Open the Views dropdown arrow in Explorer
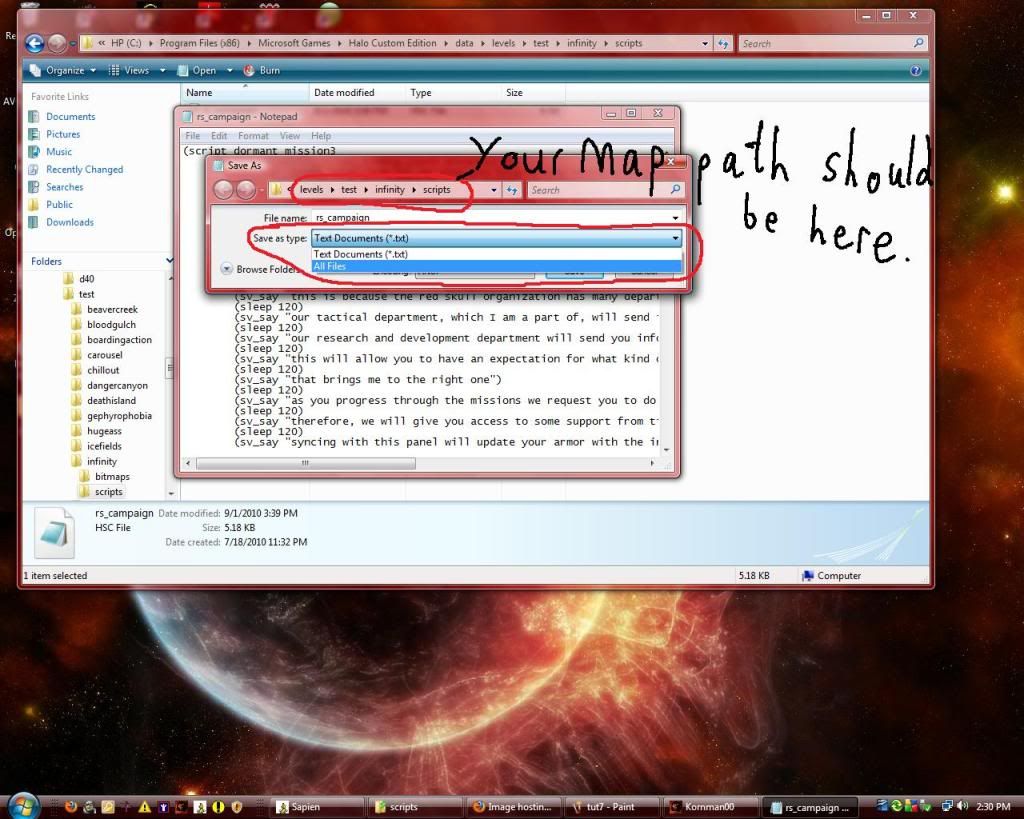Image resolution: width=1024 pixels, height=819 pixels. [162, 71]
